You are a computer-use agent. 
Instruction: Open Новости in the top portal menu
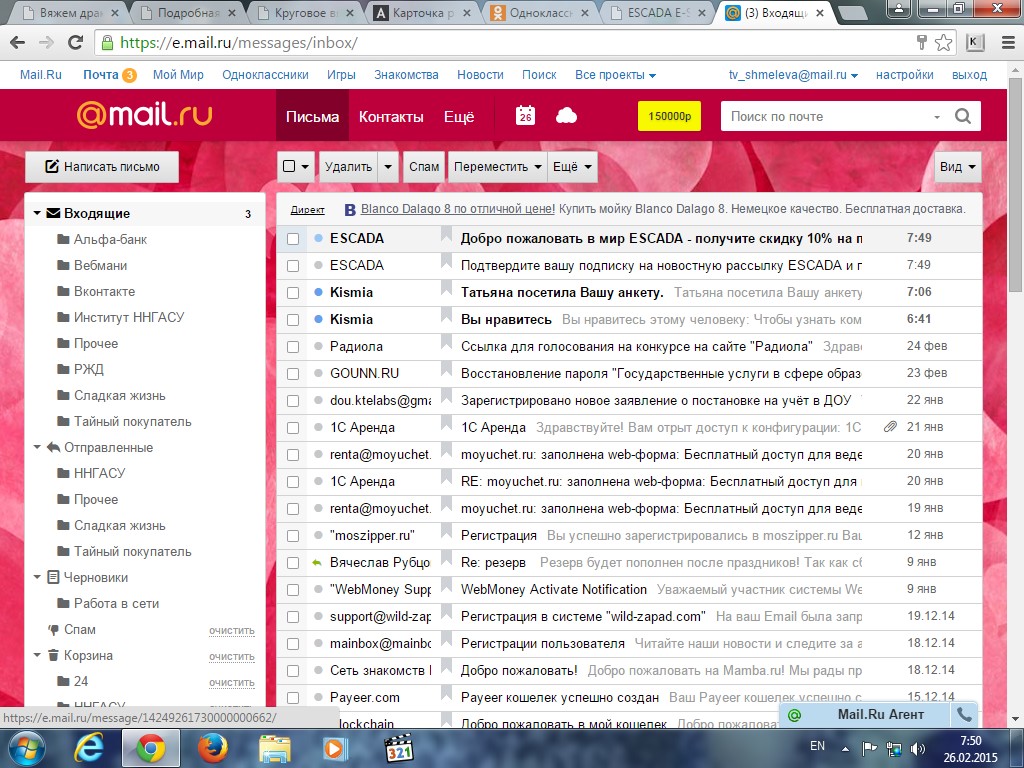(x=480, y=74)
